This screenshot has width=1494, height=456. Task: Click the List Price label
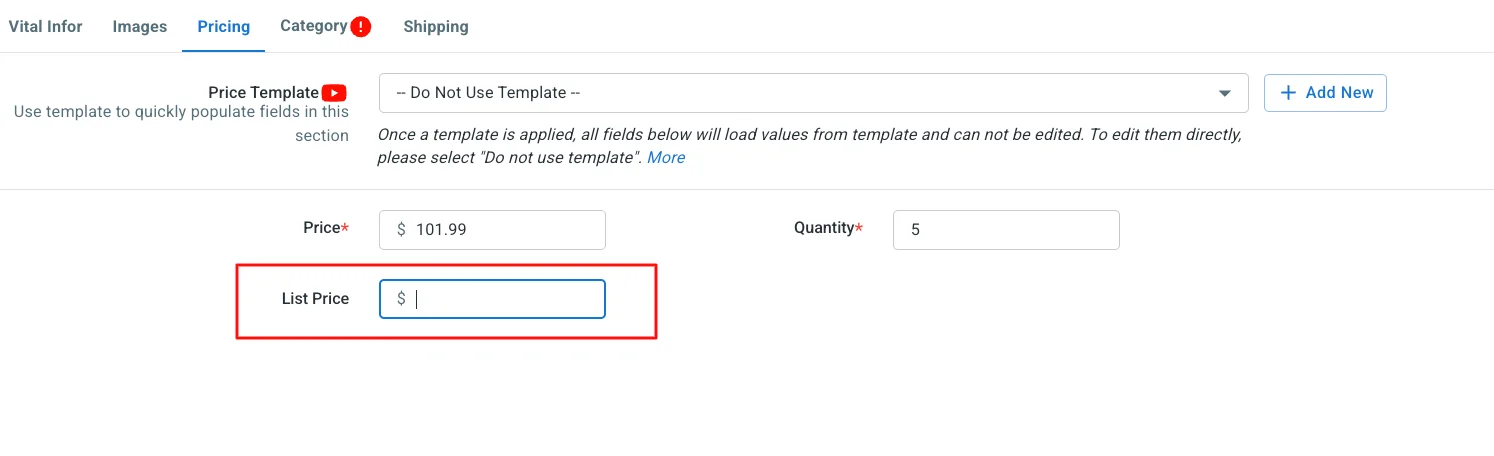315,298
